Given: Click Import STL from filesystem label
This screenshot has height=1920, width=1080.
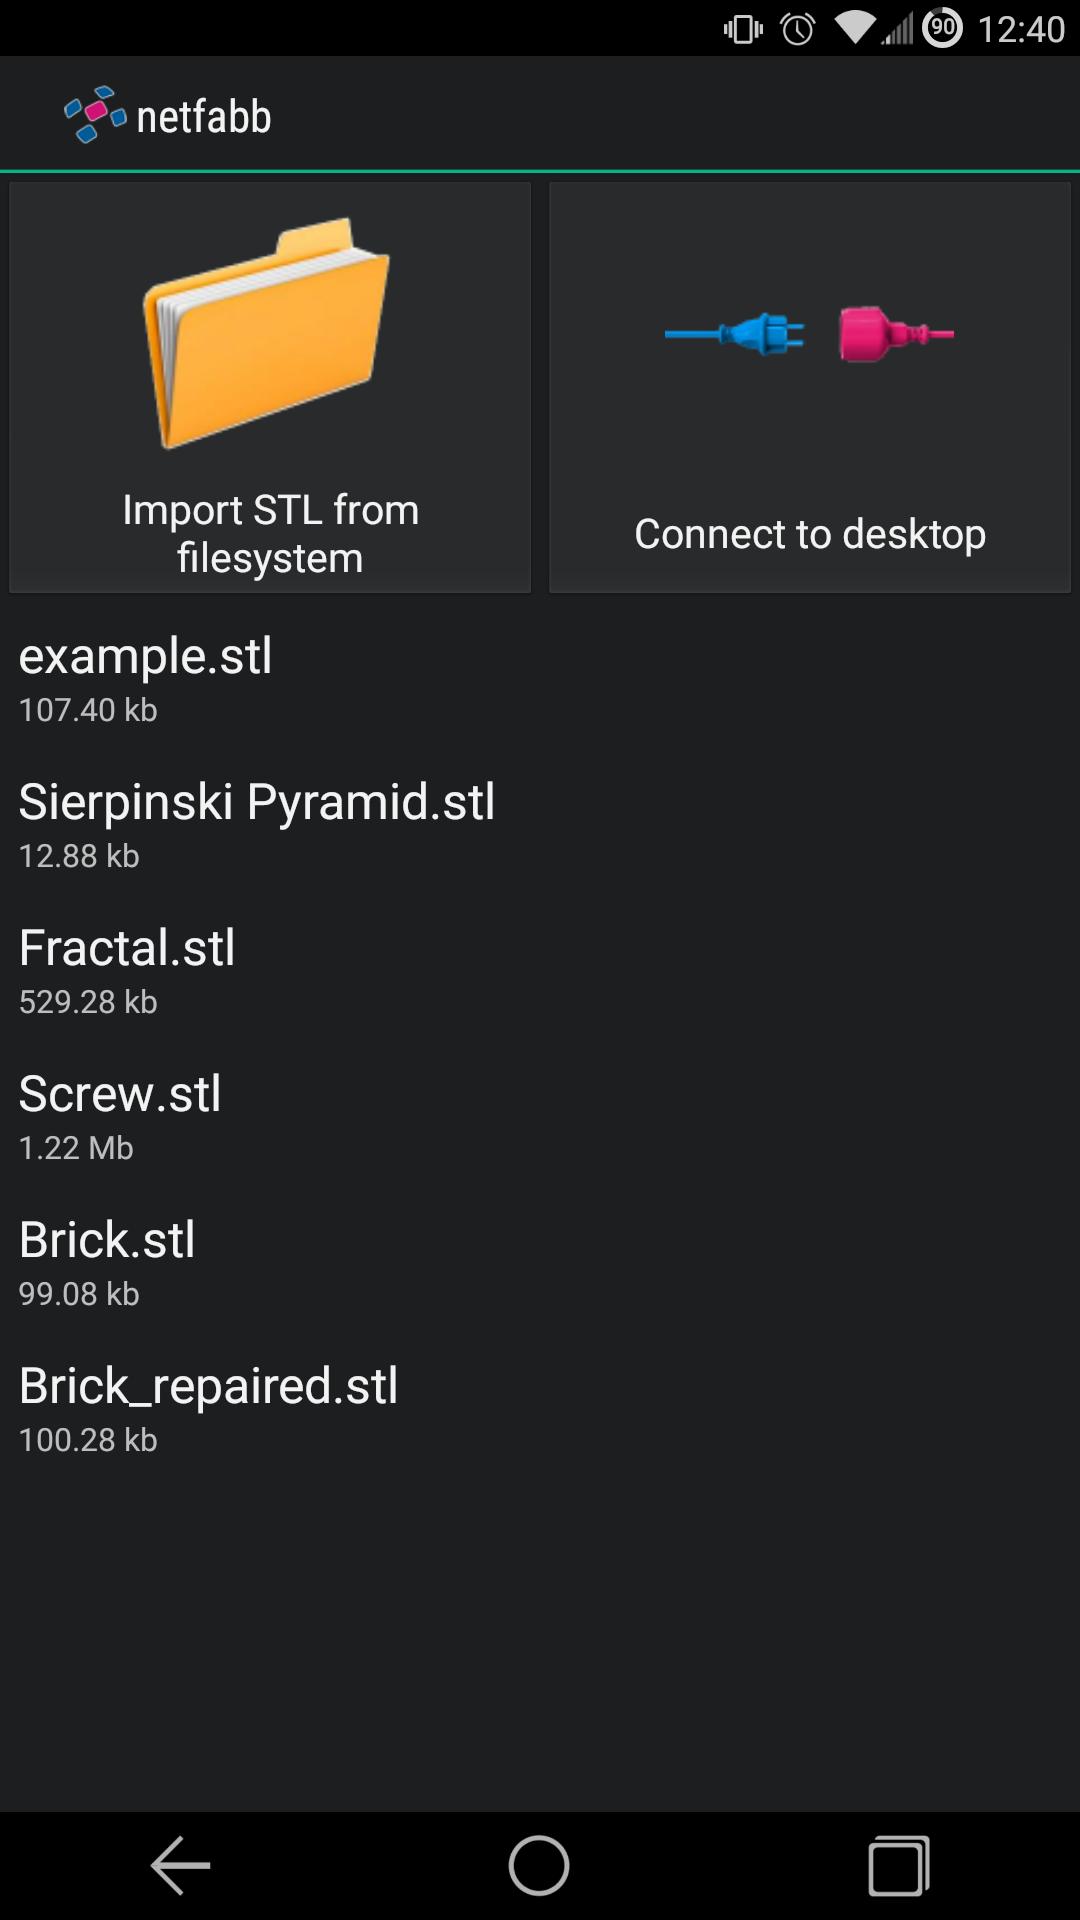Looking at the screenshot, I should coord(270,533).
